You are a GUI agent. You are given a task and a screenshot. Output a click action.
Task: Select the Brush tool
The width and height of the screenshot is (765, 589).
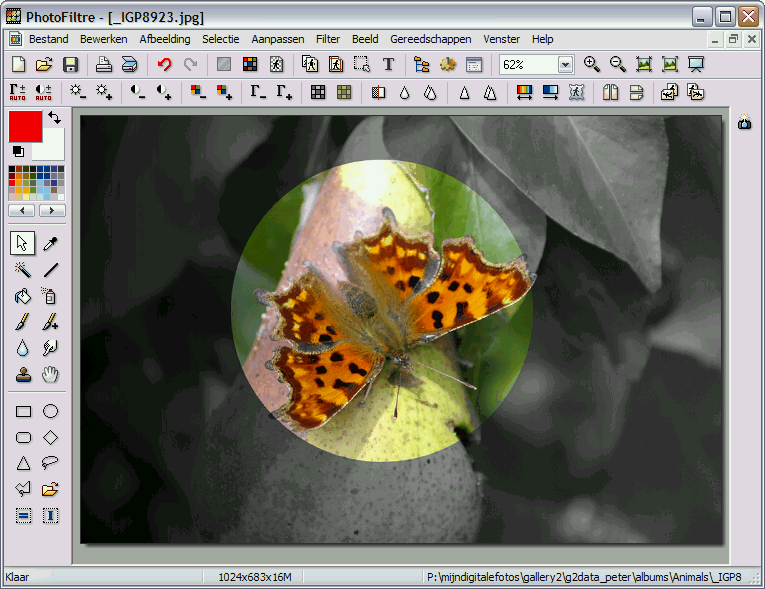coord(22,322)
